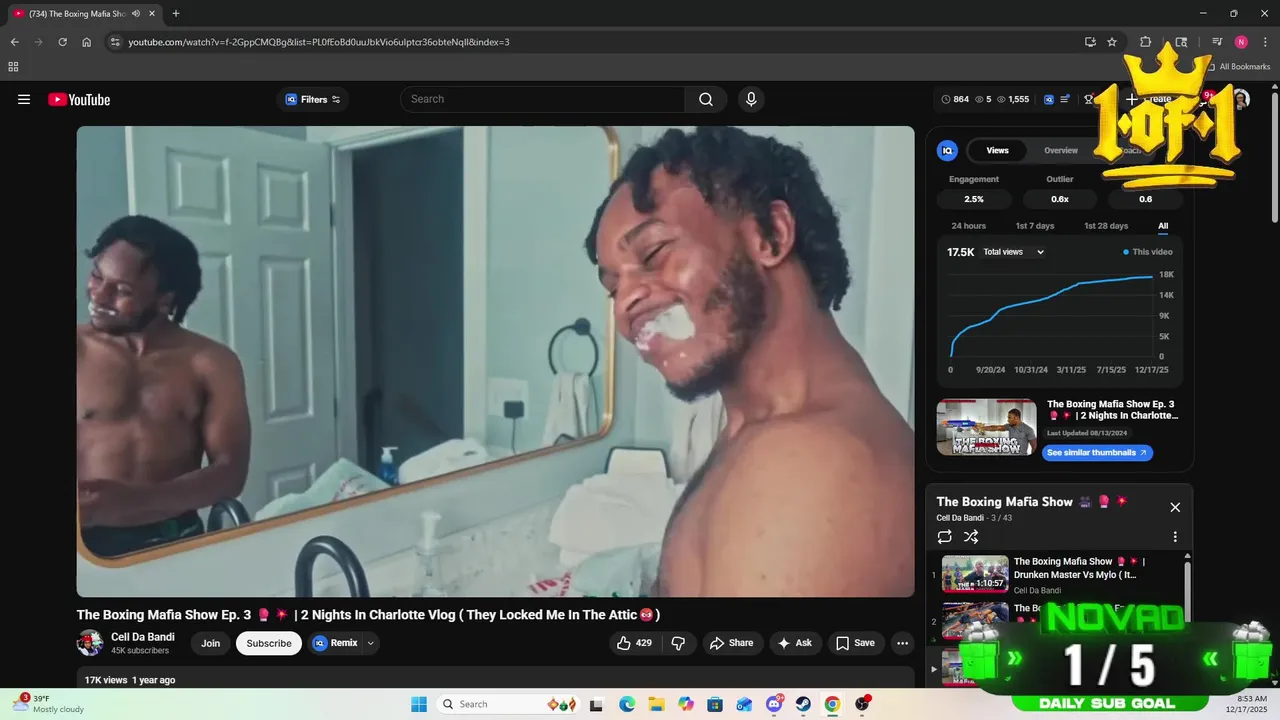
Task: Select the 24 hours time range
Action: pyautogui.click(x=968, y=226)
